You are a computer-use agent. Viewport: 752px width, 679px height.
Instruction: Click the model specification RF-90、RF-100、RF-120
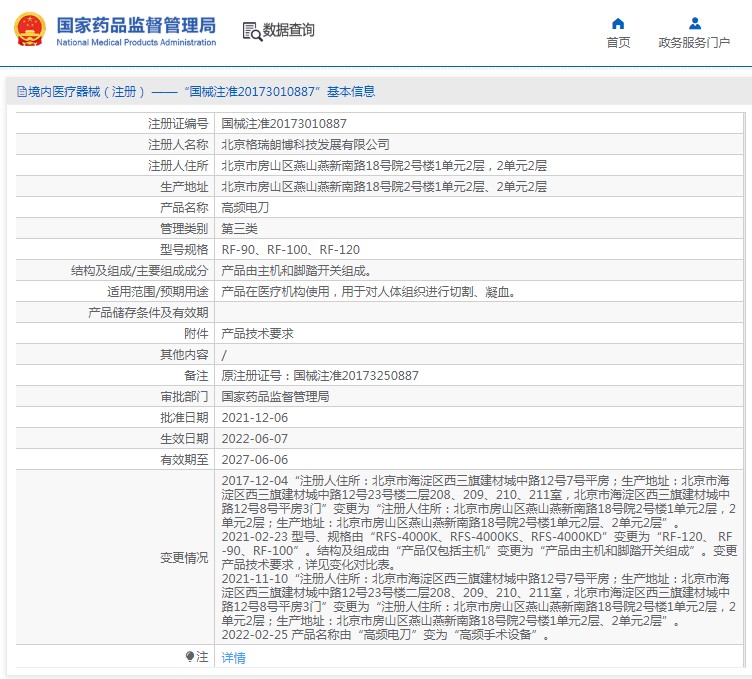pos(290,249)
